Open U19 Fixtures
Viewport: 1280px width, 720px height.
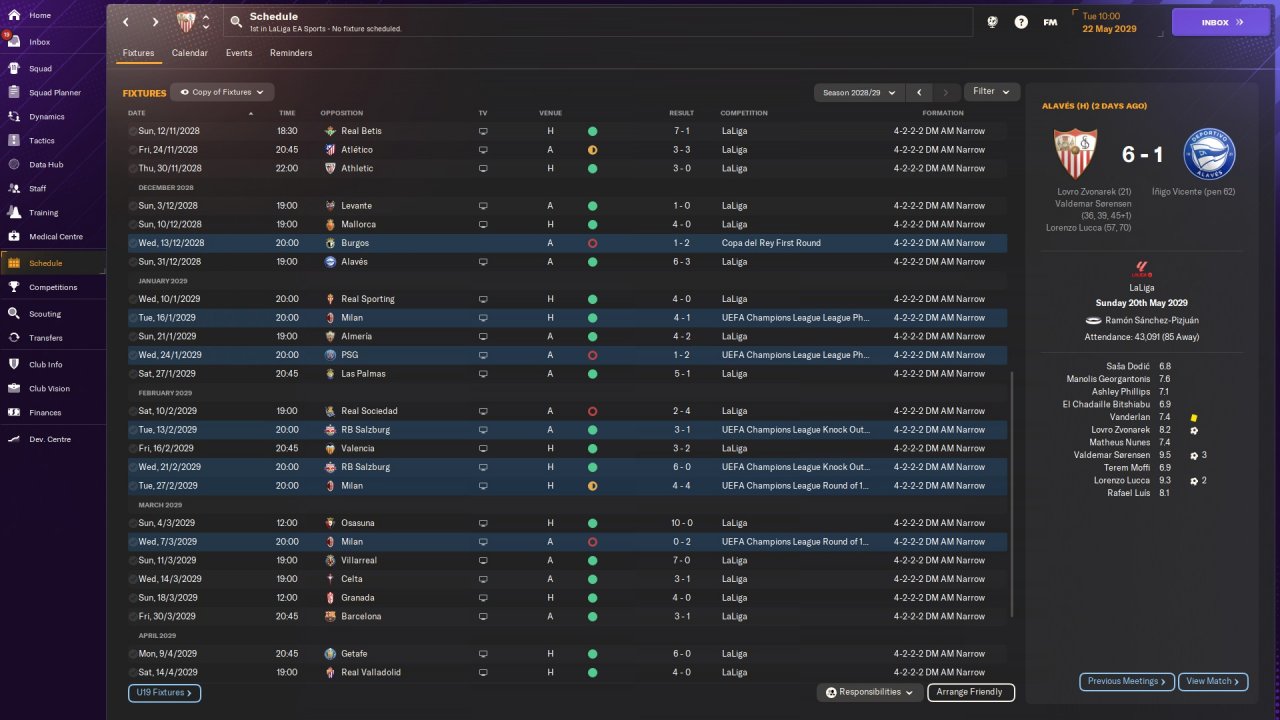pos(164,692)
